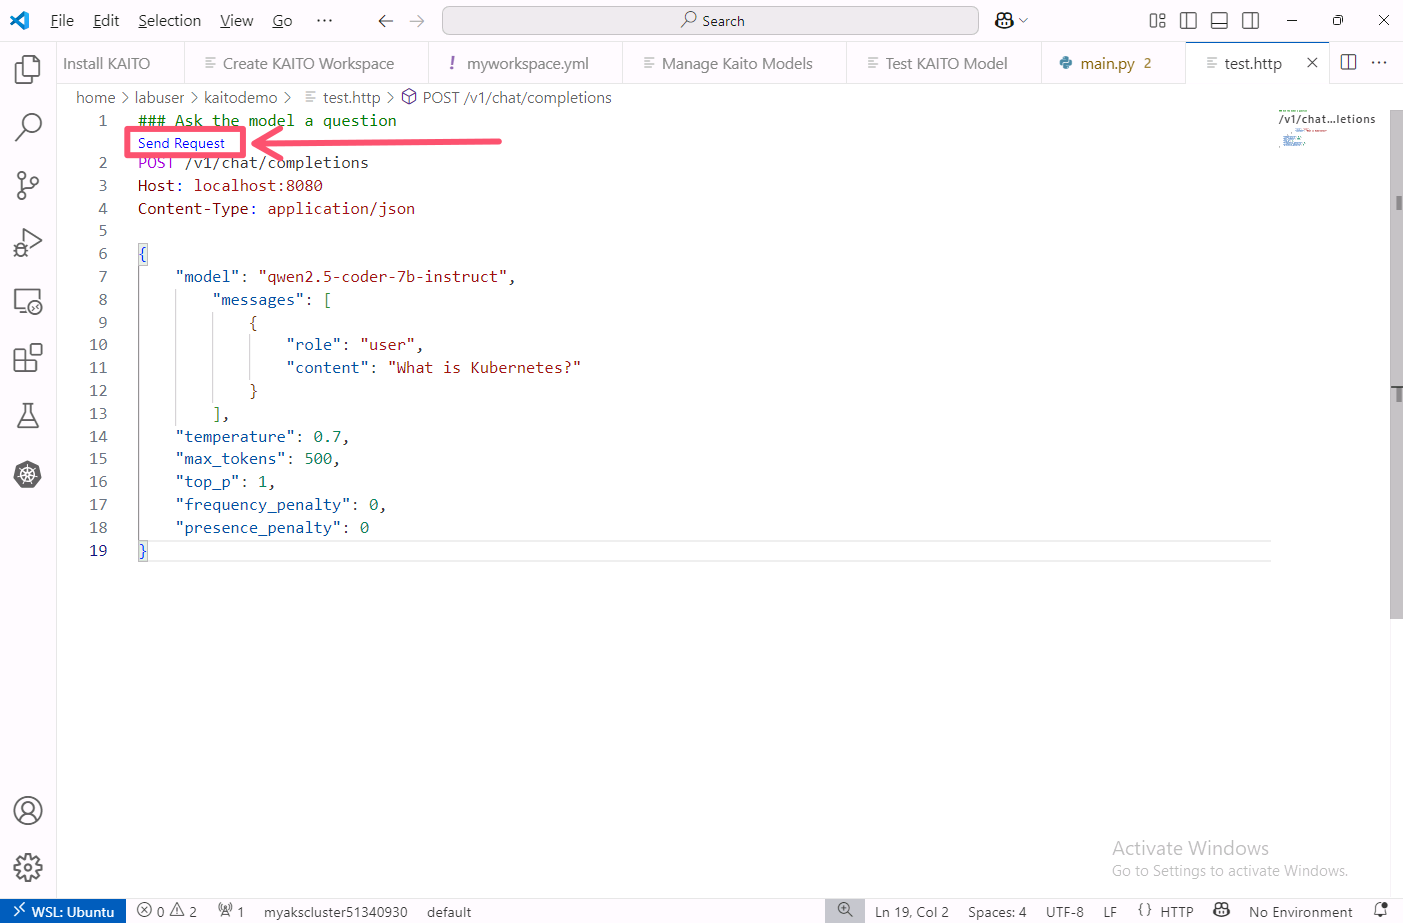This screenshot has height=923, width=1403.
Task: Open Source Control view
Action: click(28, 185)
